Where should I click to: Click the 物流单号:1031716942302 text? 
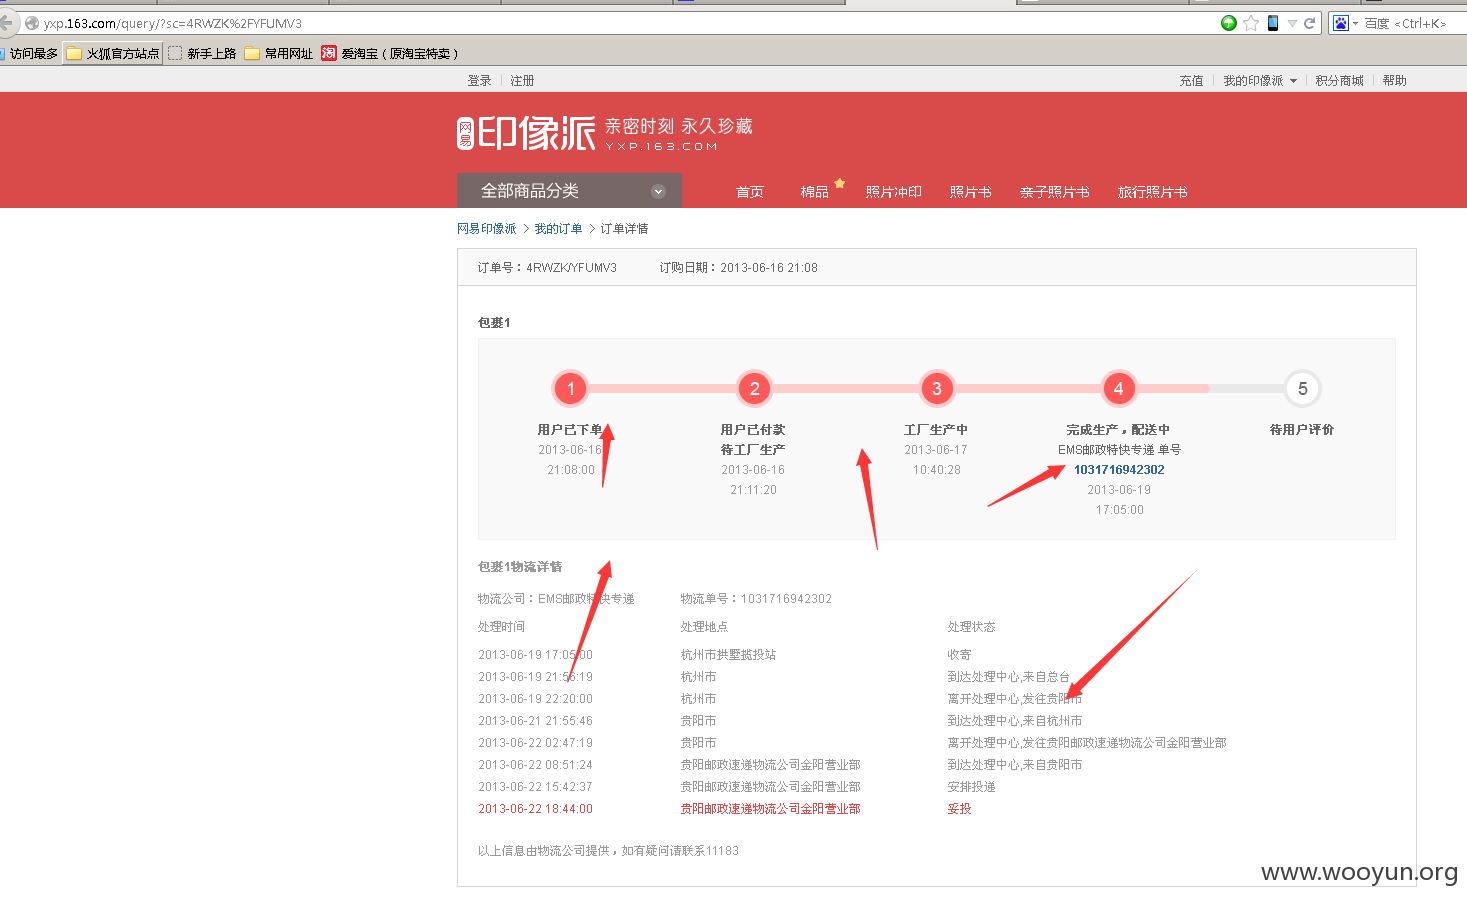click(x=756, y=599)
